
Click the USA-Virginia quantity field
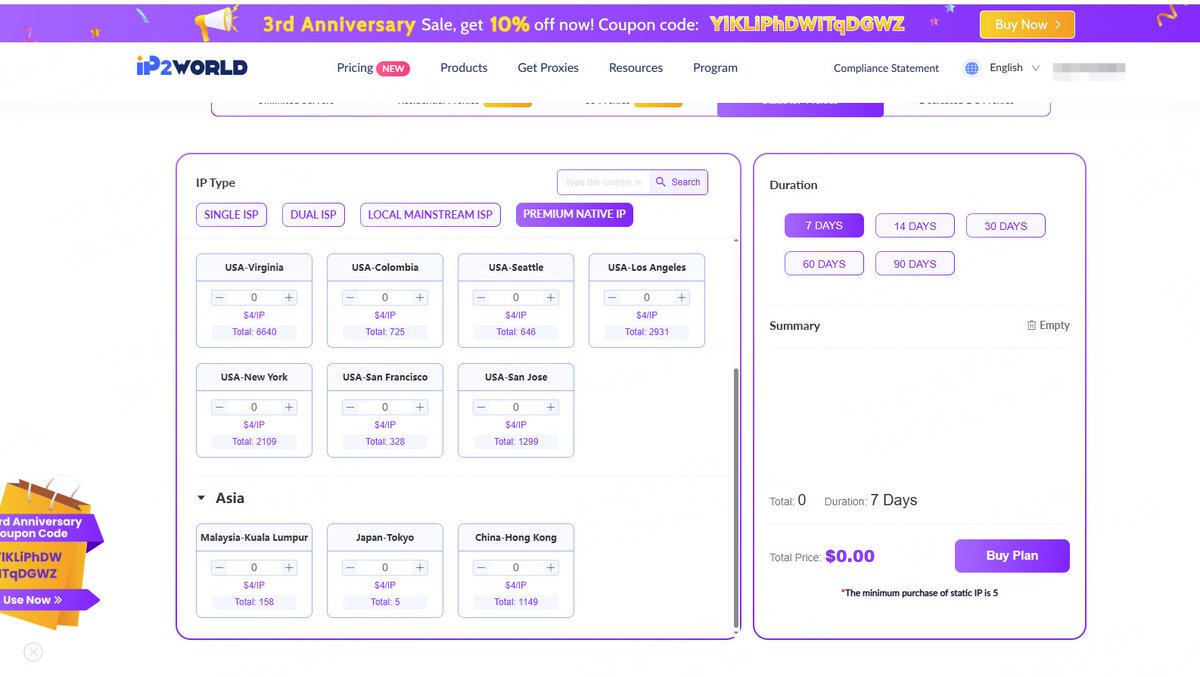click(x=254, y=298)
